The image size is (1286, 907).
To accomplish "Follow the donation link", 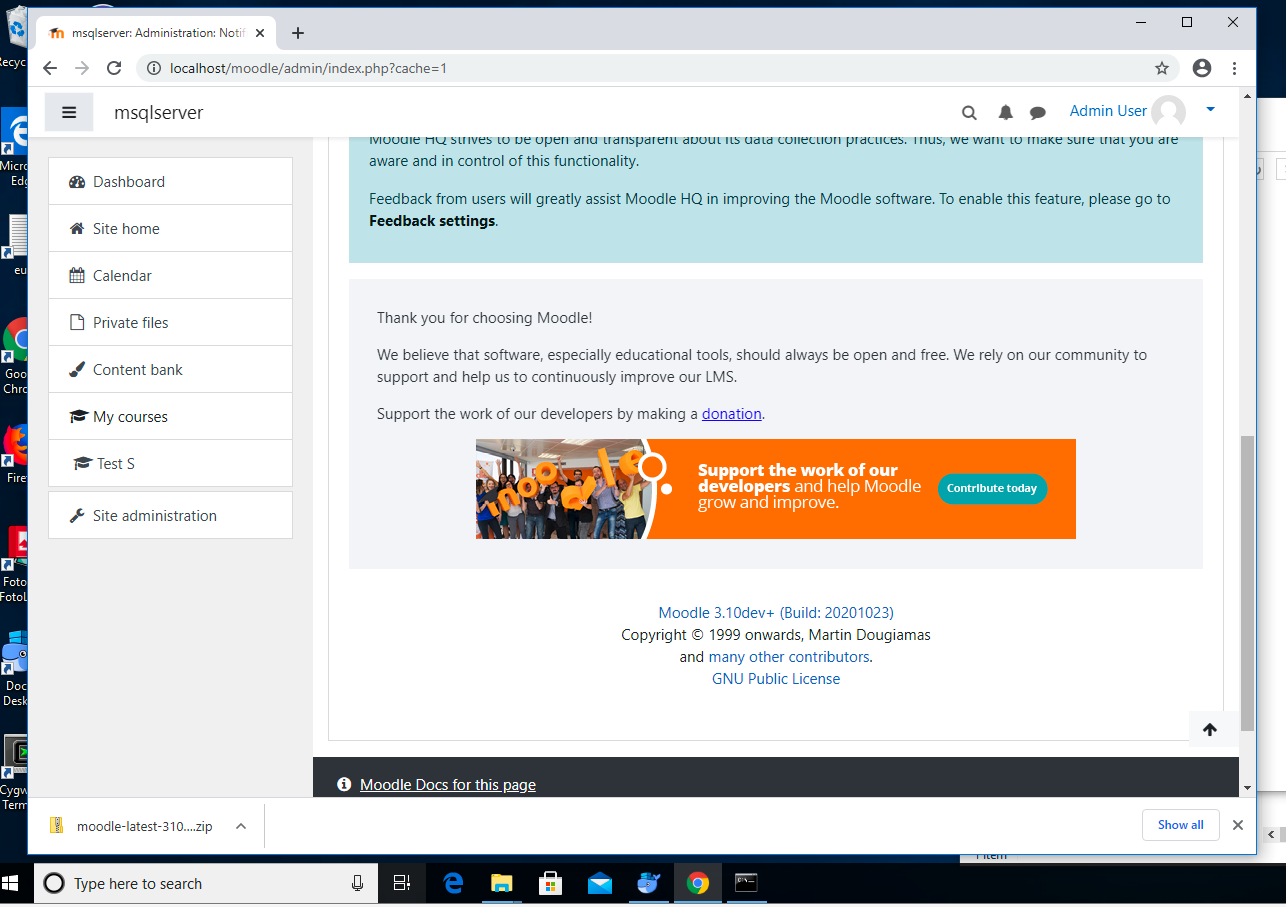I will pyautogui.click(x=732, y=413).
